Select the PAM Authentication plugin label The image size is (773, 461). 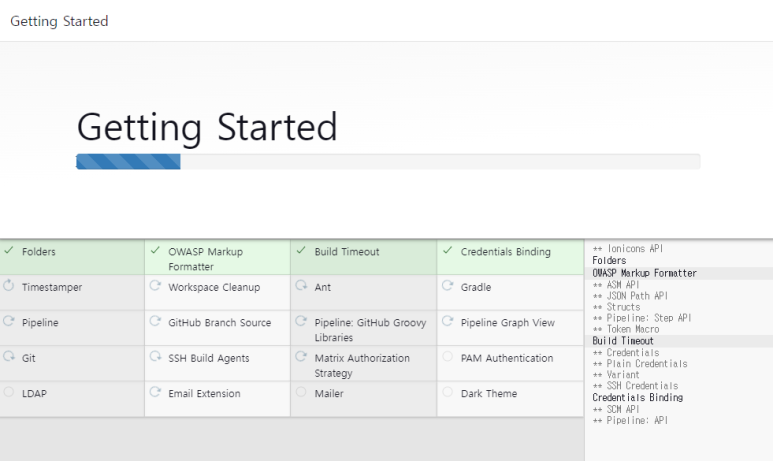point(507,358)
